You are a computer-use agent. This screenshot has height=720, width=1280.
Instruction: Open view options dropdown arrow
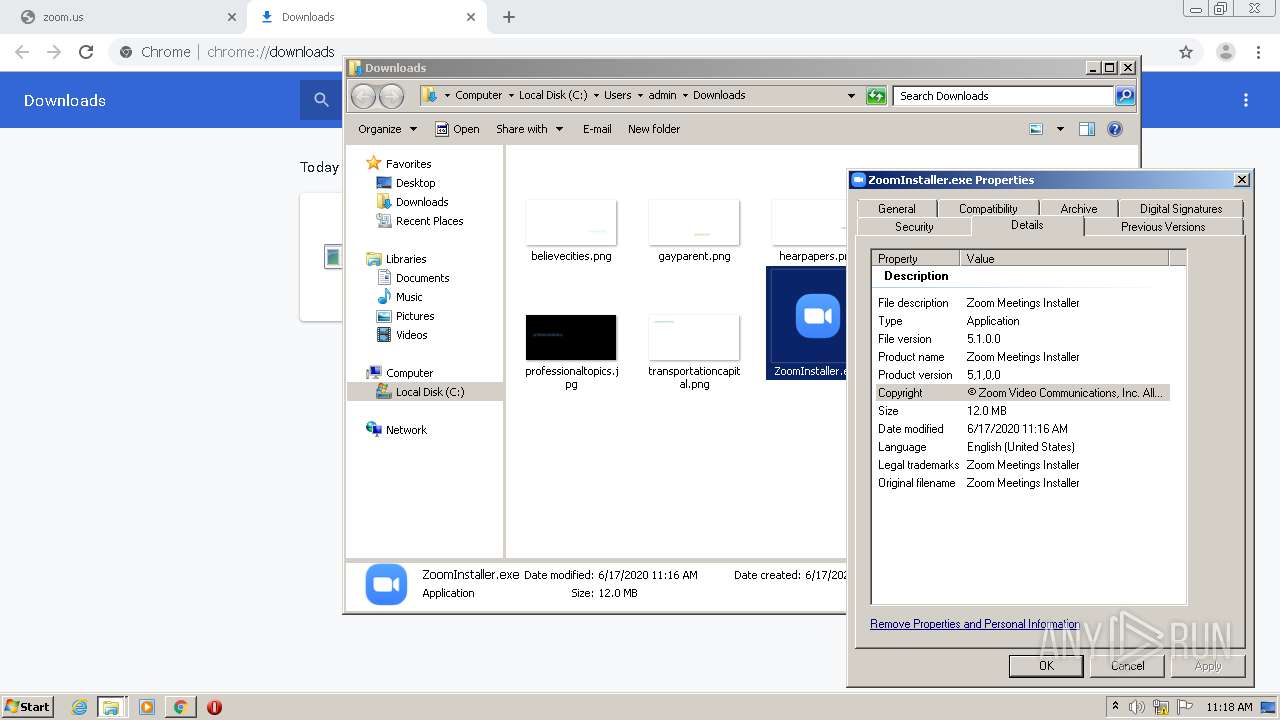pos(1060,129)
